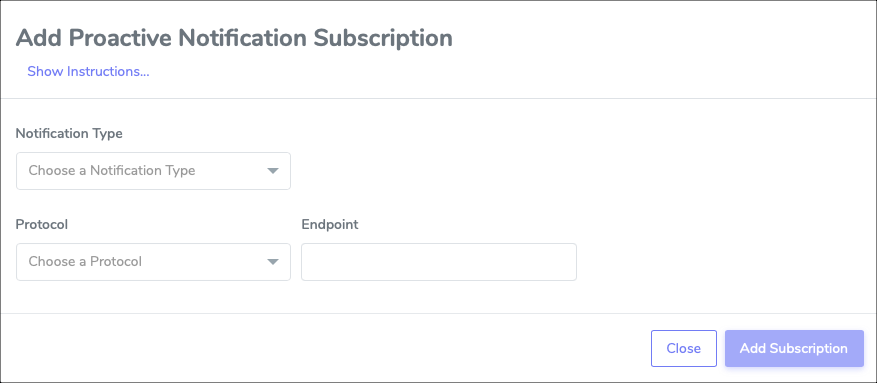
Task: Click the Notification Type field label
Action: click(x=69, y=134)
